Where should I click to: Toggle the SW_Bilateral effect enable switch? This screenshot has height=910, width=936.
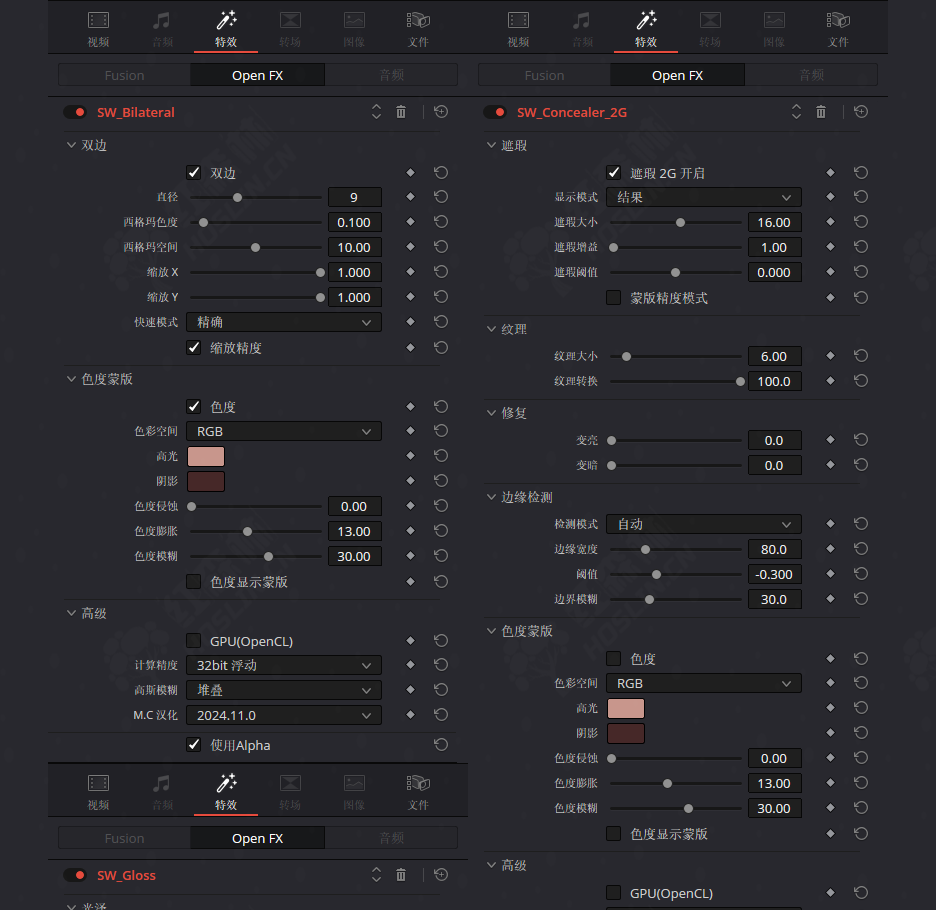point(75,112)
